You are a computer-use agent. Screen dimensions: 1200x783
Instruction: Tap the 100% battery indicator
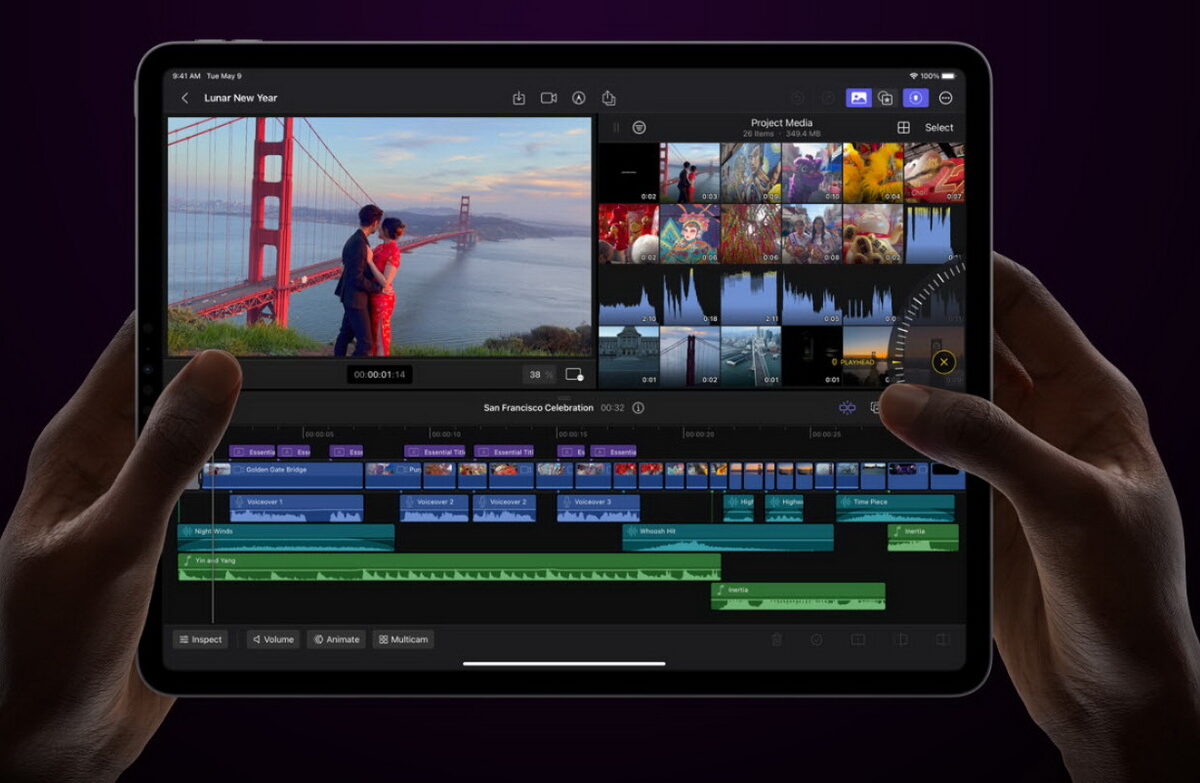click(938, 76)
